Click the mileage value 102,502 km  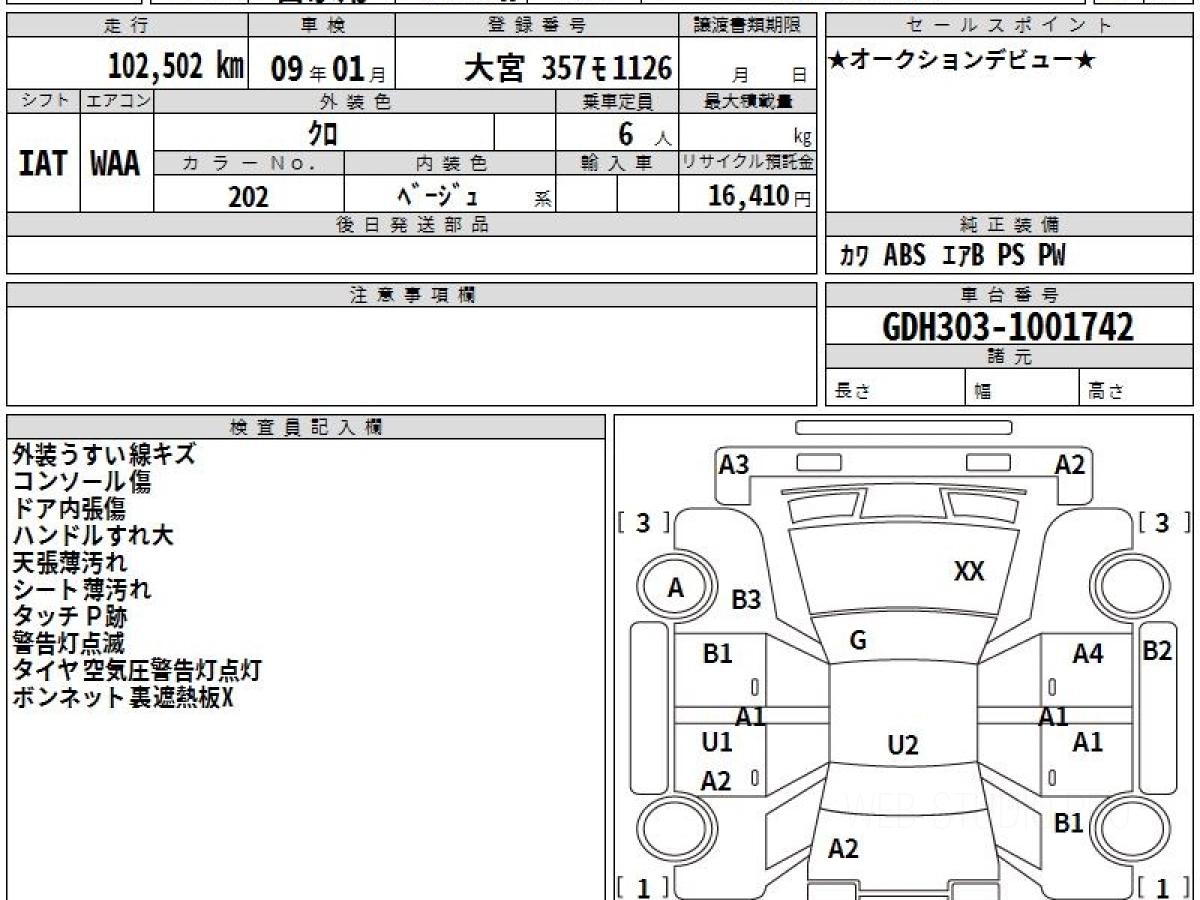click(176, 68)
